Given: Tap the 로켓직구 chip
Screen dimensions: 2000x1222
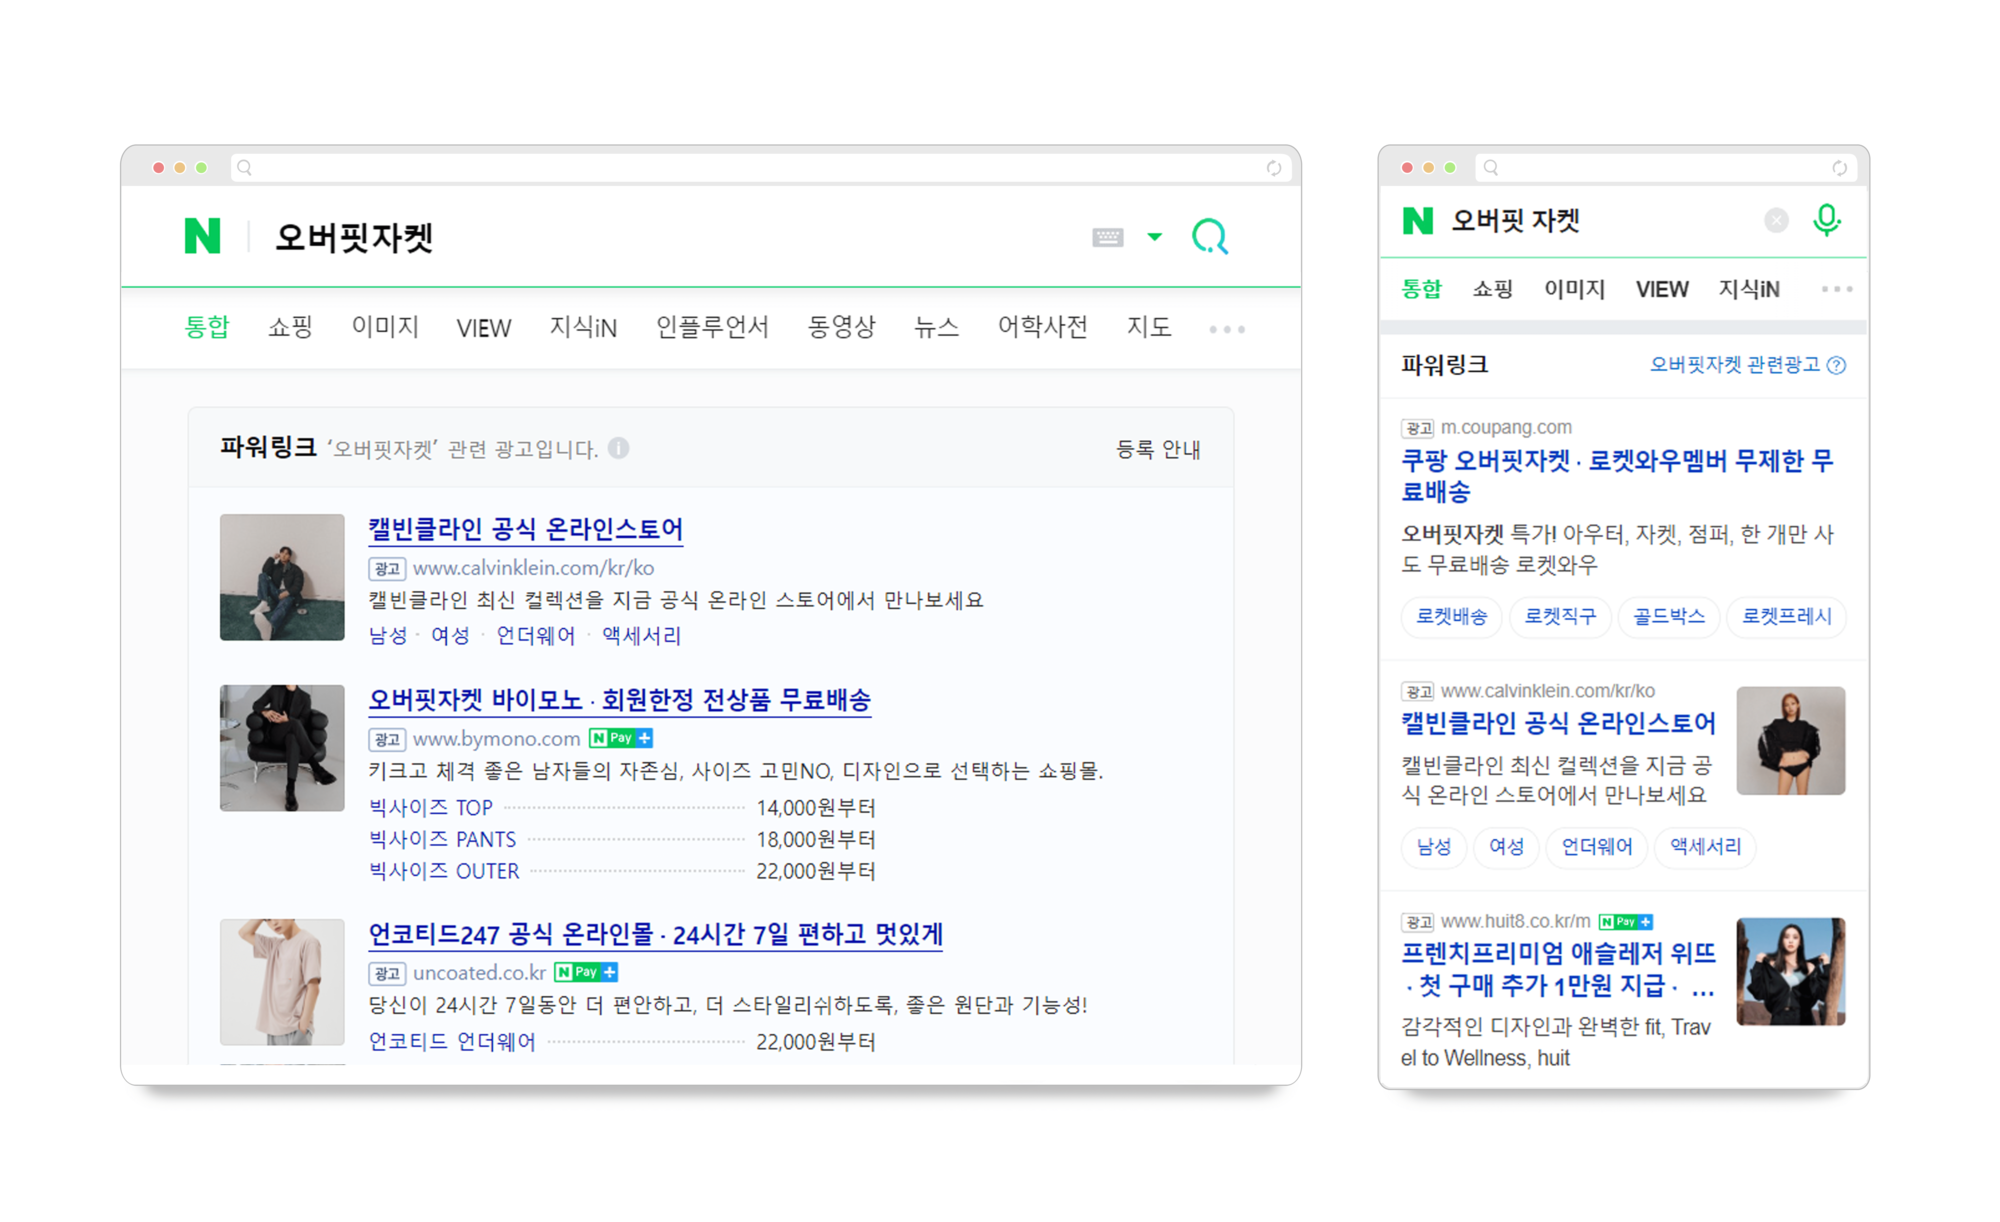Looking at the screenshot, I should [1560, 616].
